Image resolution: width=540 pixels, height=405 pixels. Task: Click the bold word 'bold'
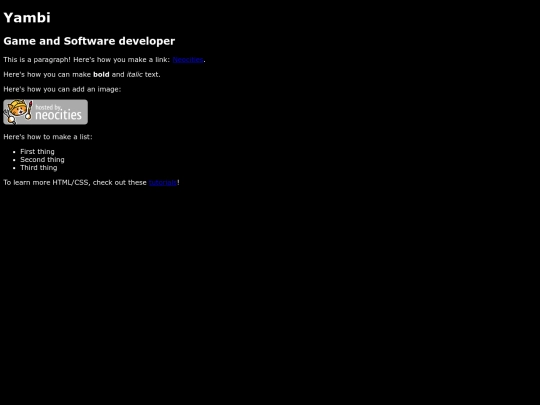coord(101,74)
